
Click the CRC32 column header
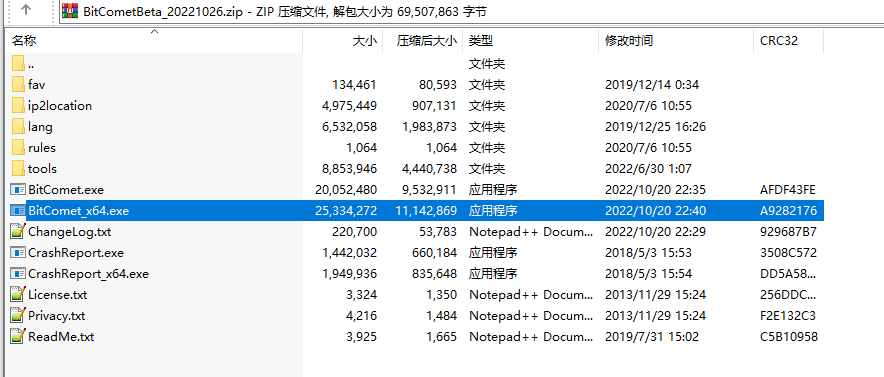[x=788, y=41]
